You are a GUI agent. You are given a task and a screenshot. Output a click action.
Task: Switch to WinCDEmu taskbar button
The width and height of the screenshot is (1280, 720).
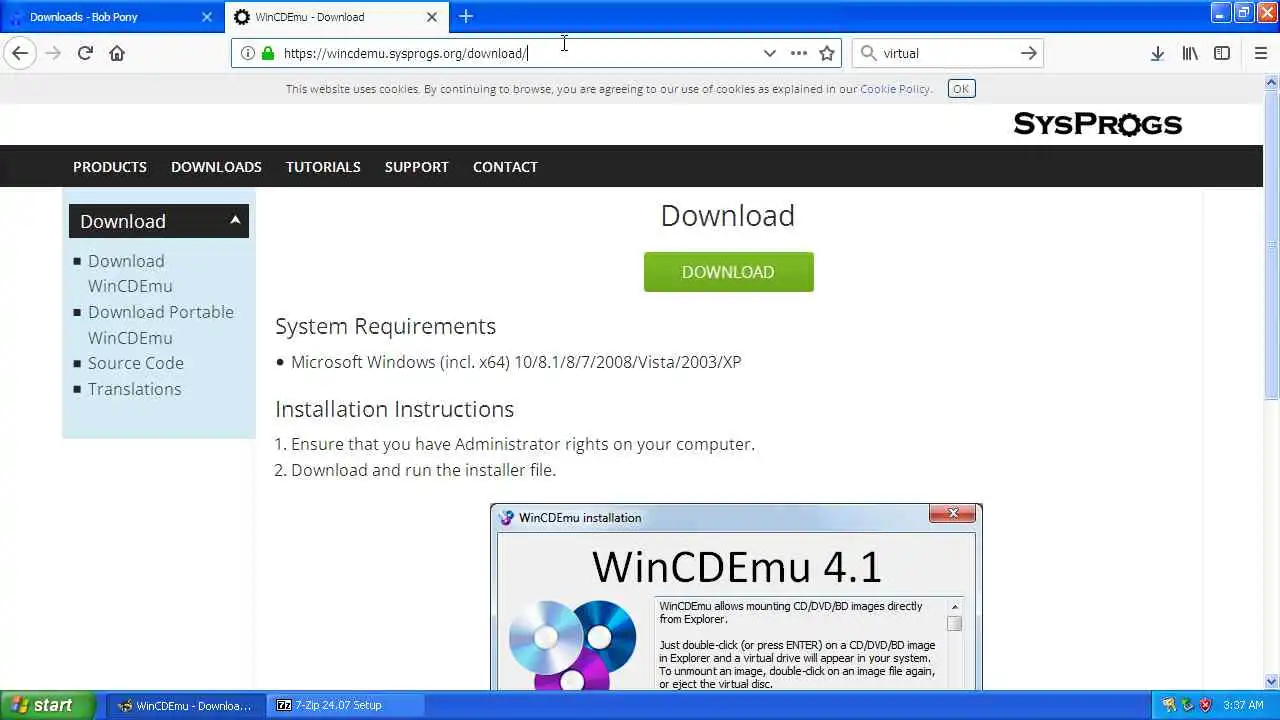(x=186, y=705)
